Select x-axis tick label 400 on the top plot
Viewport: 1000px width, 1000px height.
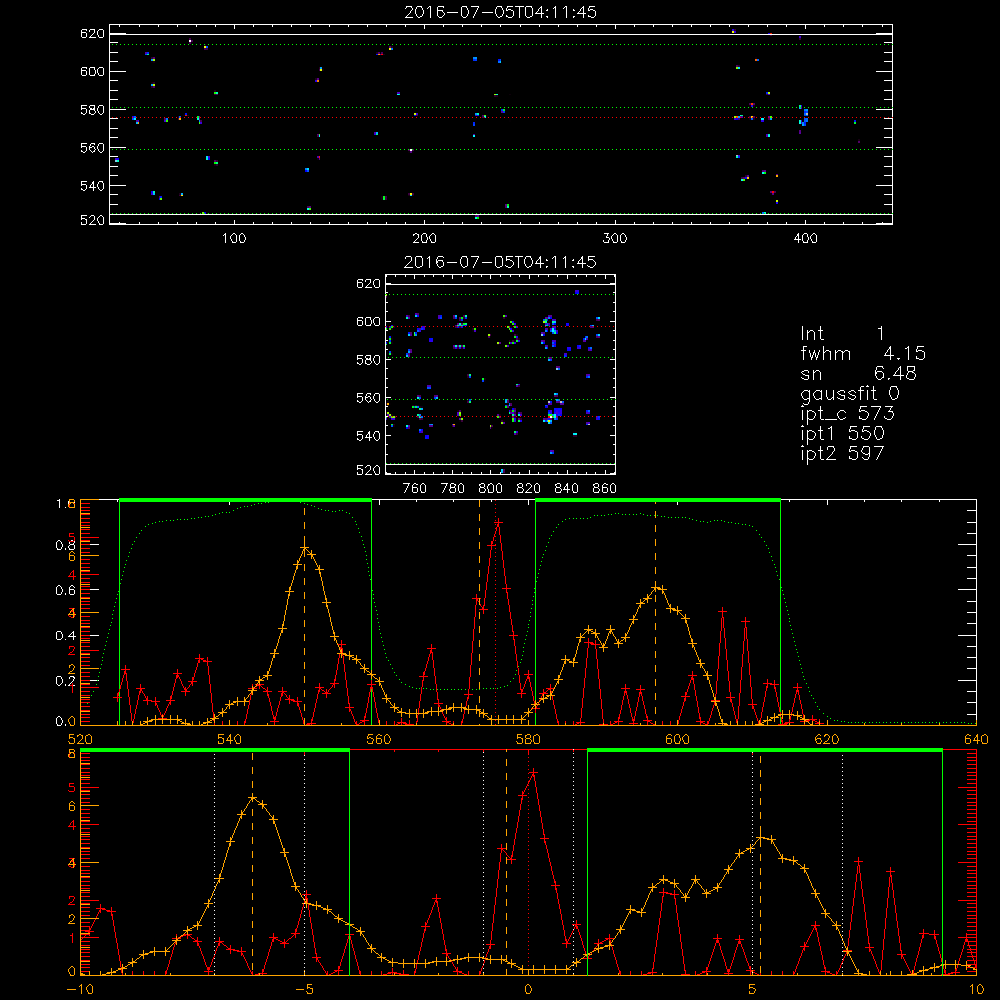[x=805, y=239]
